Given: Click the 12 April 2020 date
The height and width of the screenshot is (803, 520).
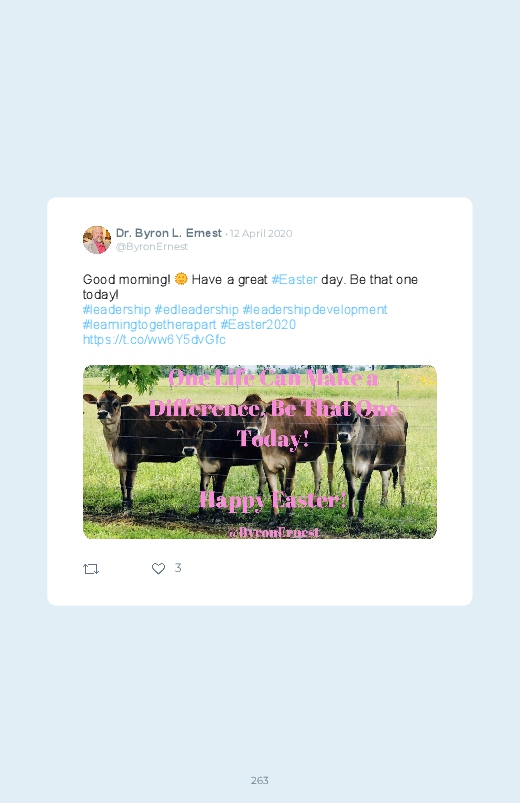Looking at the screenshot, I should (261, 234).
